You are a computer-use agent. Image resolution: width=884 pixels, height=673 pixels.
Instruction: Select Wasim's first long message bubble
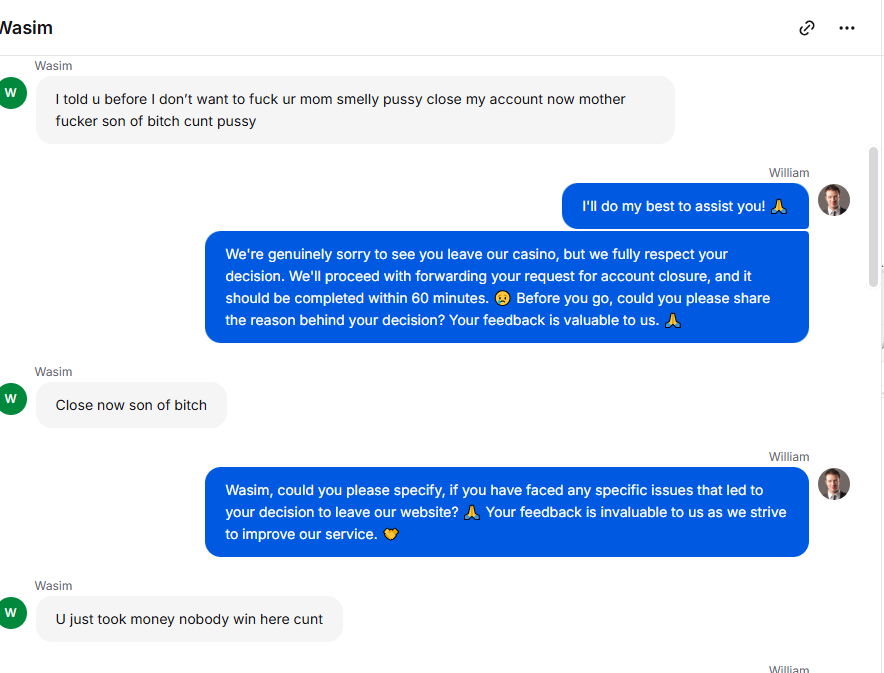tap(355, 110)
